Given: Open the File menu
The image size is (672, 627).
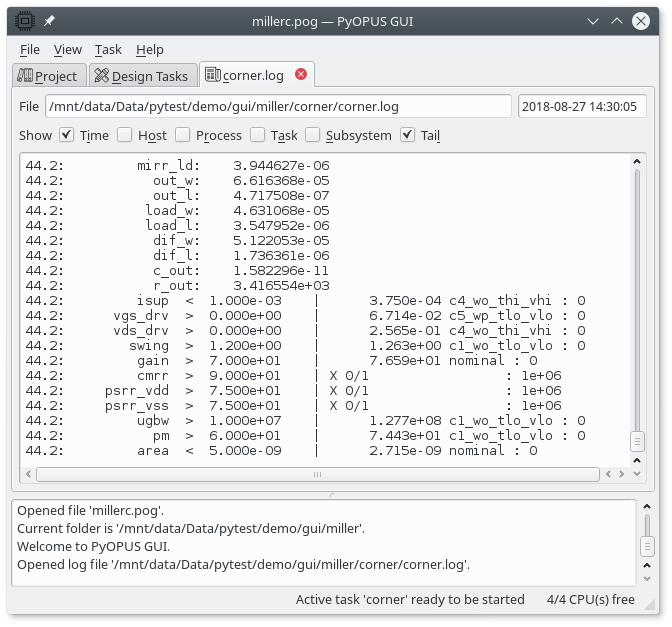Looking at the screenshot, I should coord(30,49).
